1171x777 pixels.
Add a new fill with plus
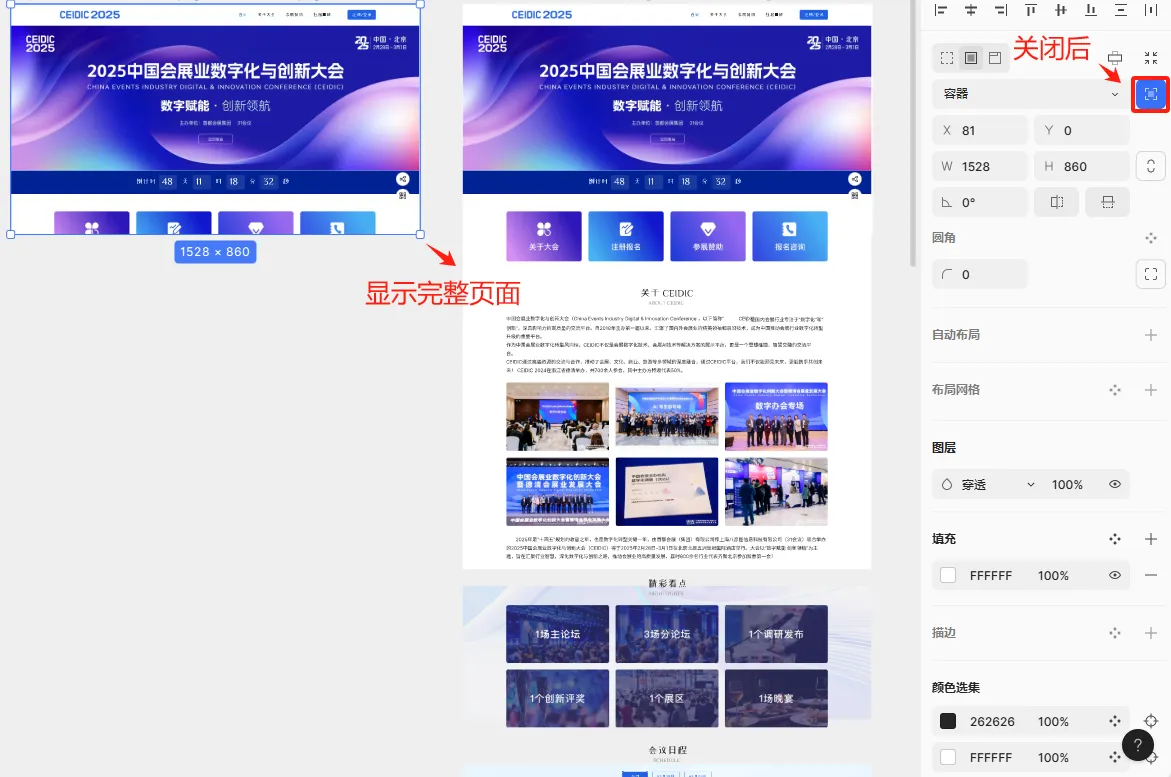coord(1151,539)
